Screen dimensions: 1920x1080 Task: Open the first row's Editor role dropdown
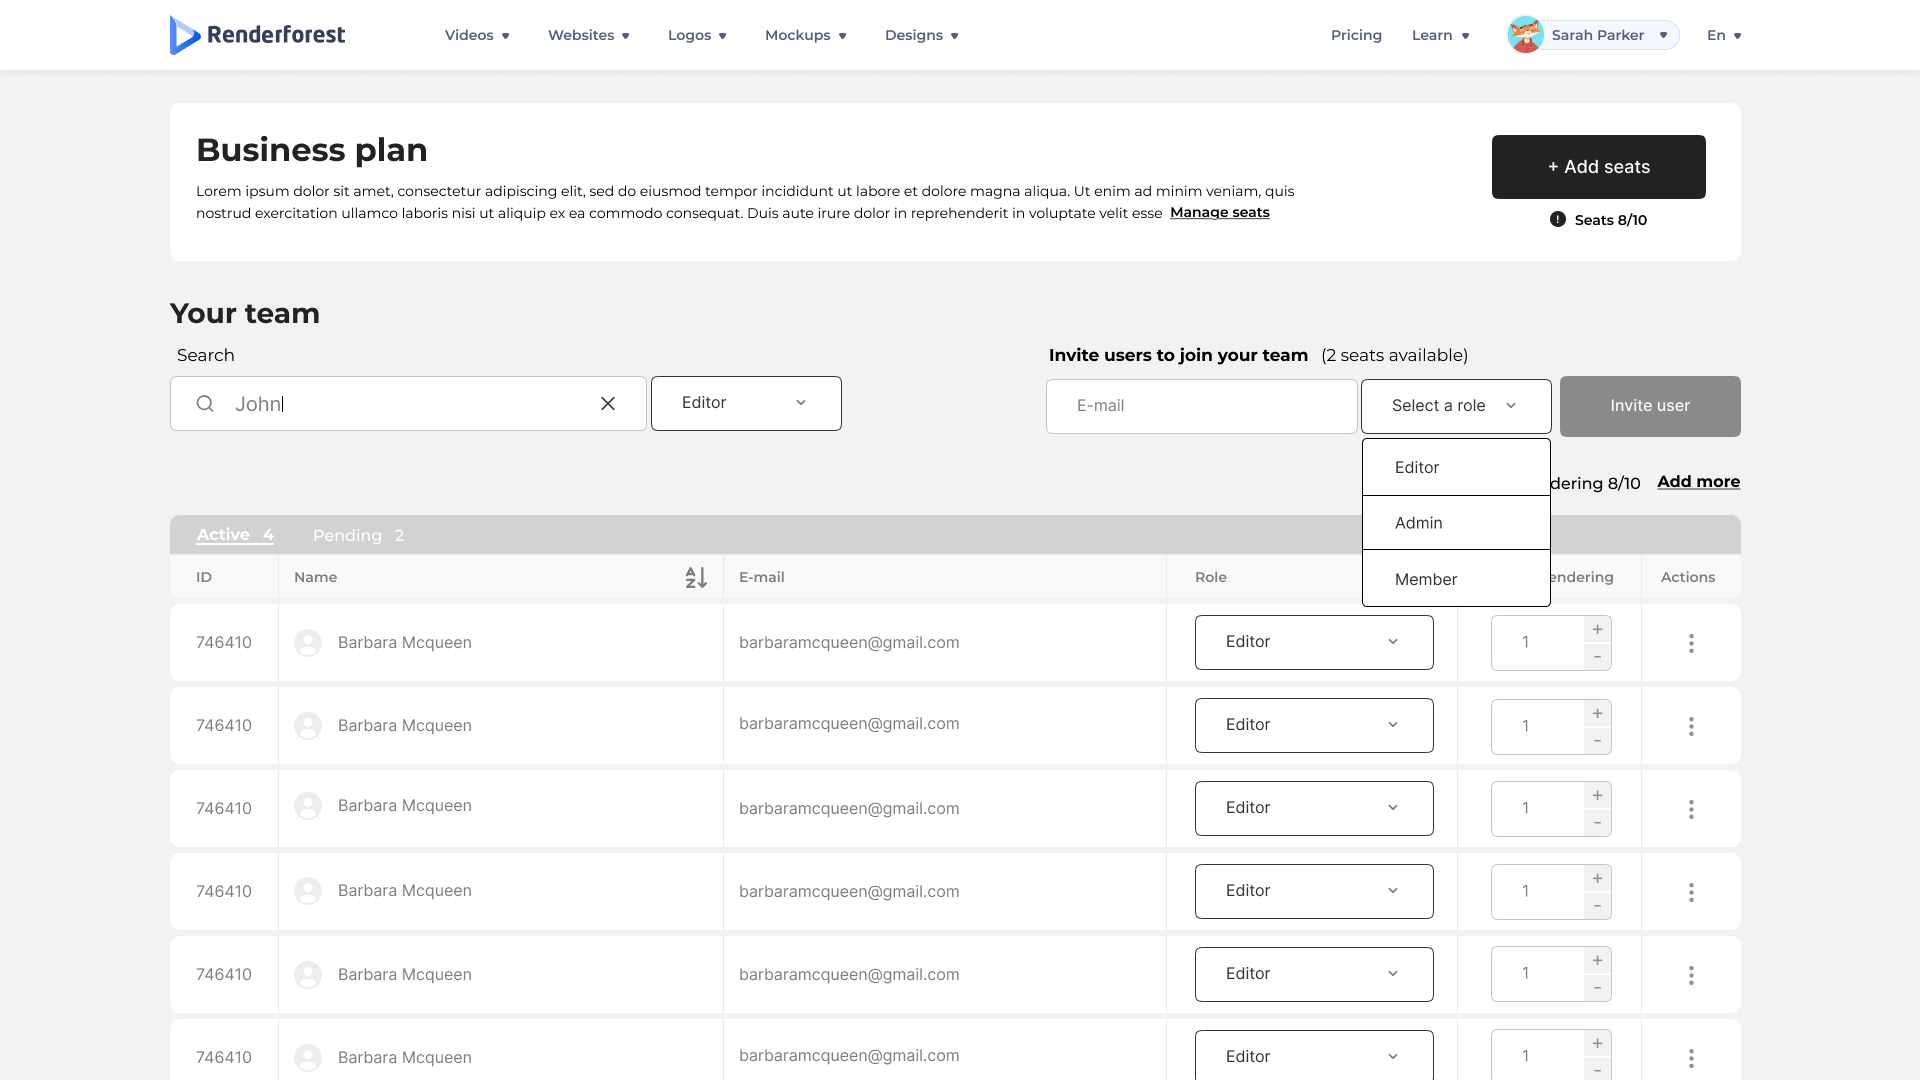point(1314,642)
